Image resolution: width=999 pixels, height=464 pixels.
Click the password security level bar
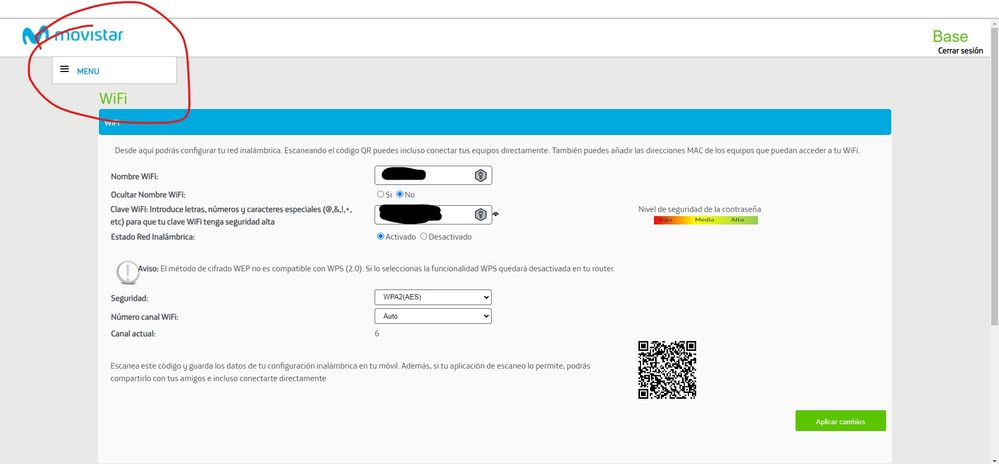pyautogui.click(x=706, y=220)
